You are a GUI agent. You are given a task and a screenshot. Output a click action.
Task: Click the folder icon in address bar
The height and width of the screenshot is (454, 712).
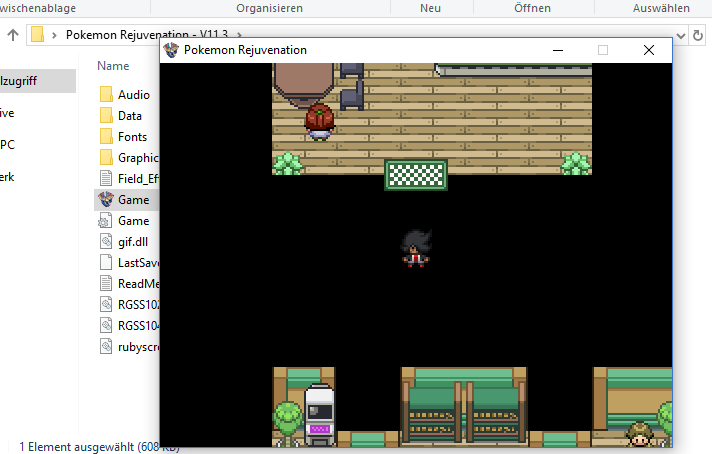(x=38, y=35)
